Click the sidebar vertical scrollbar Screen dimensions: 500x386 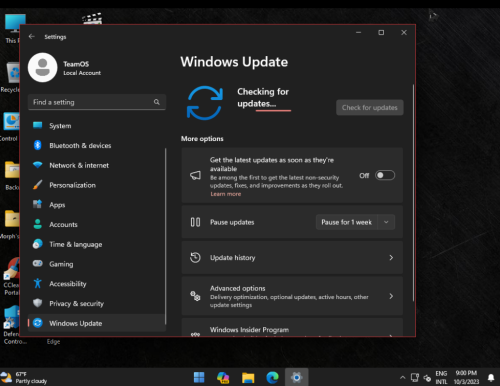click(165, 236)
